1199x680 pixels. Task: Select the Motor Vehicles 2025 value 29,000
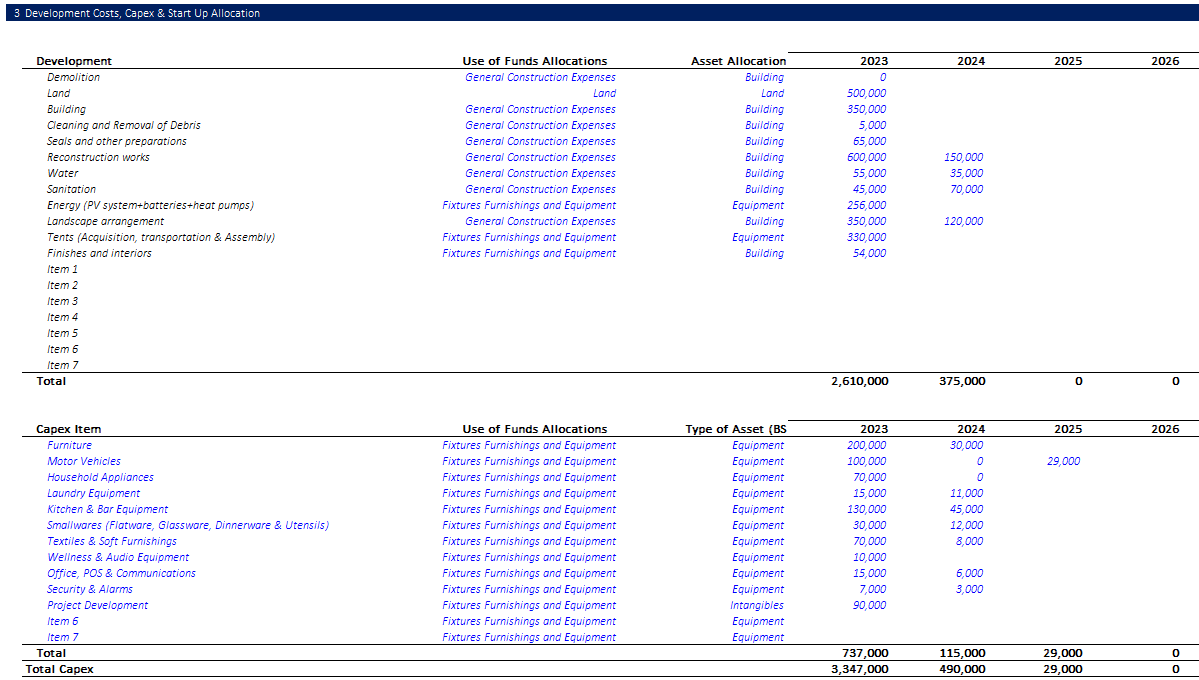1062,461
